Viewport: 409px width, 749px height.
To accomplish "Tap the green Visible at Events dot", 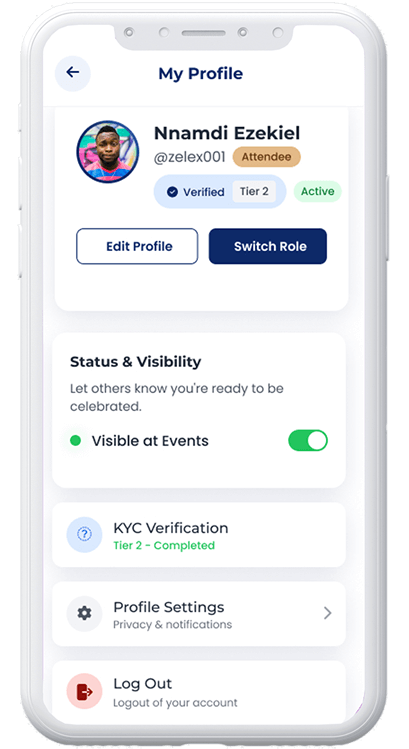I will click(x=75, y=440).
